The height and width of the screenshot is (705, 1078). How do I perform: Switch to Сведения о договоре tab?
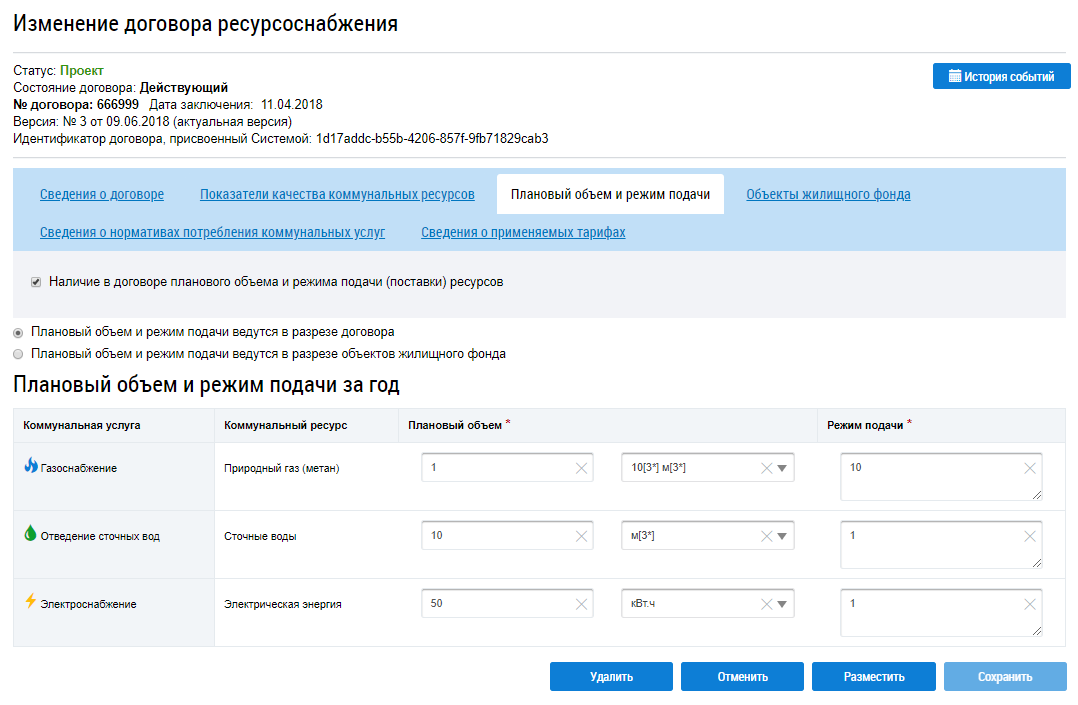102,195
